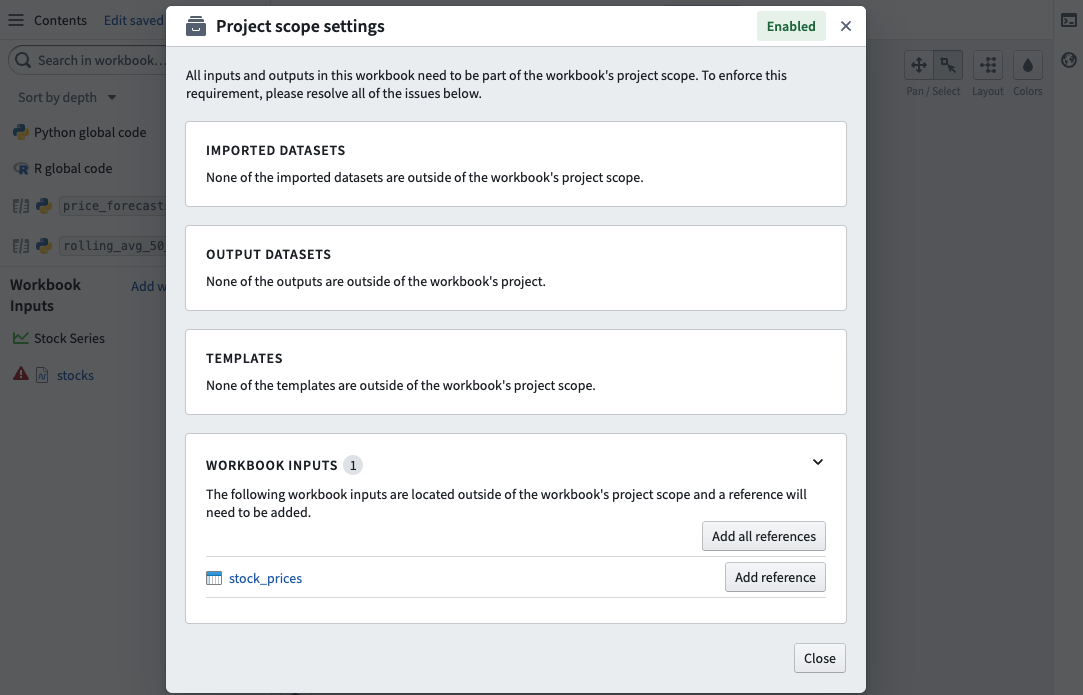Select the Stock Series input entry
This screenshot has height=695, width=1083.
tap(69, 338)
